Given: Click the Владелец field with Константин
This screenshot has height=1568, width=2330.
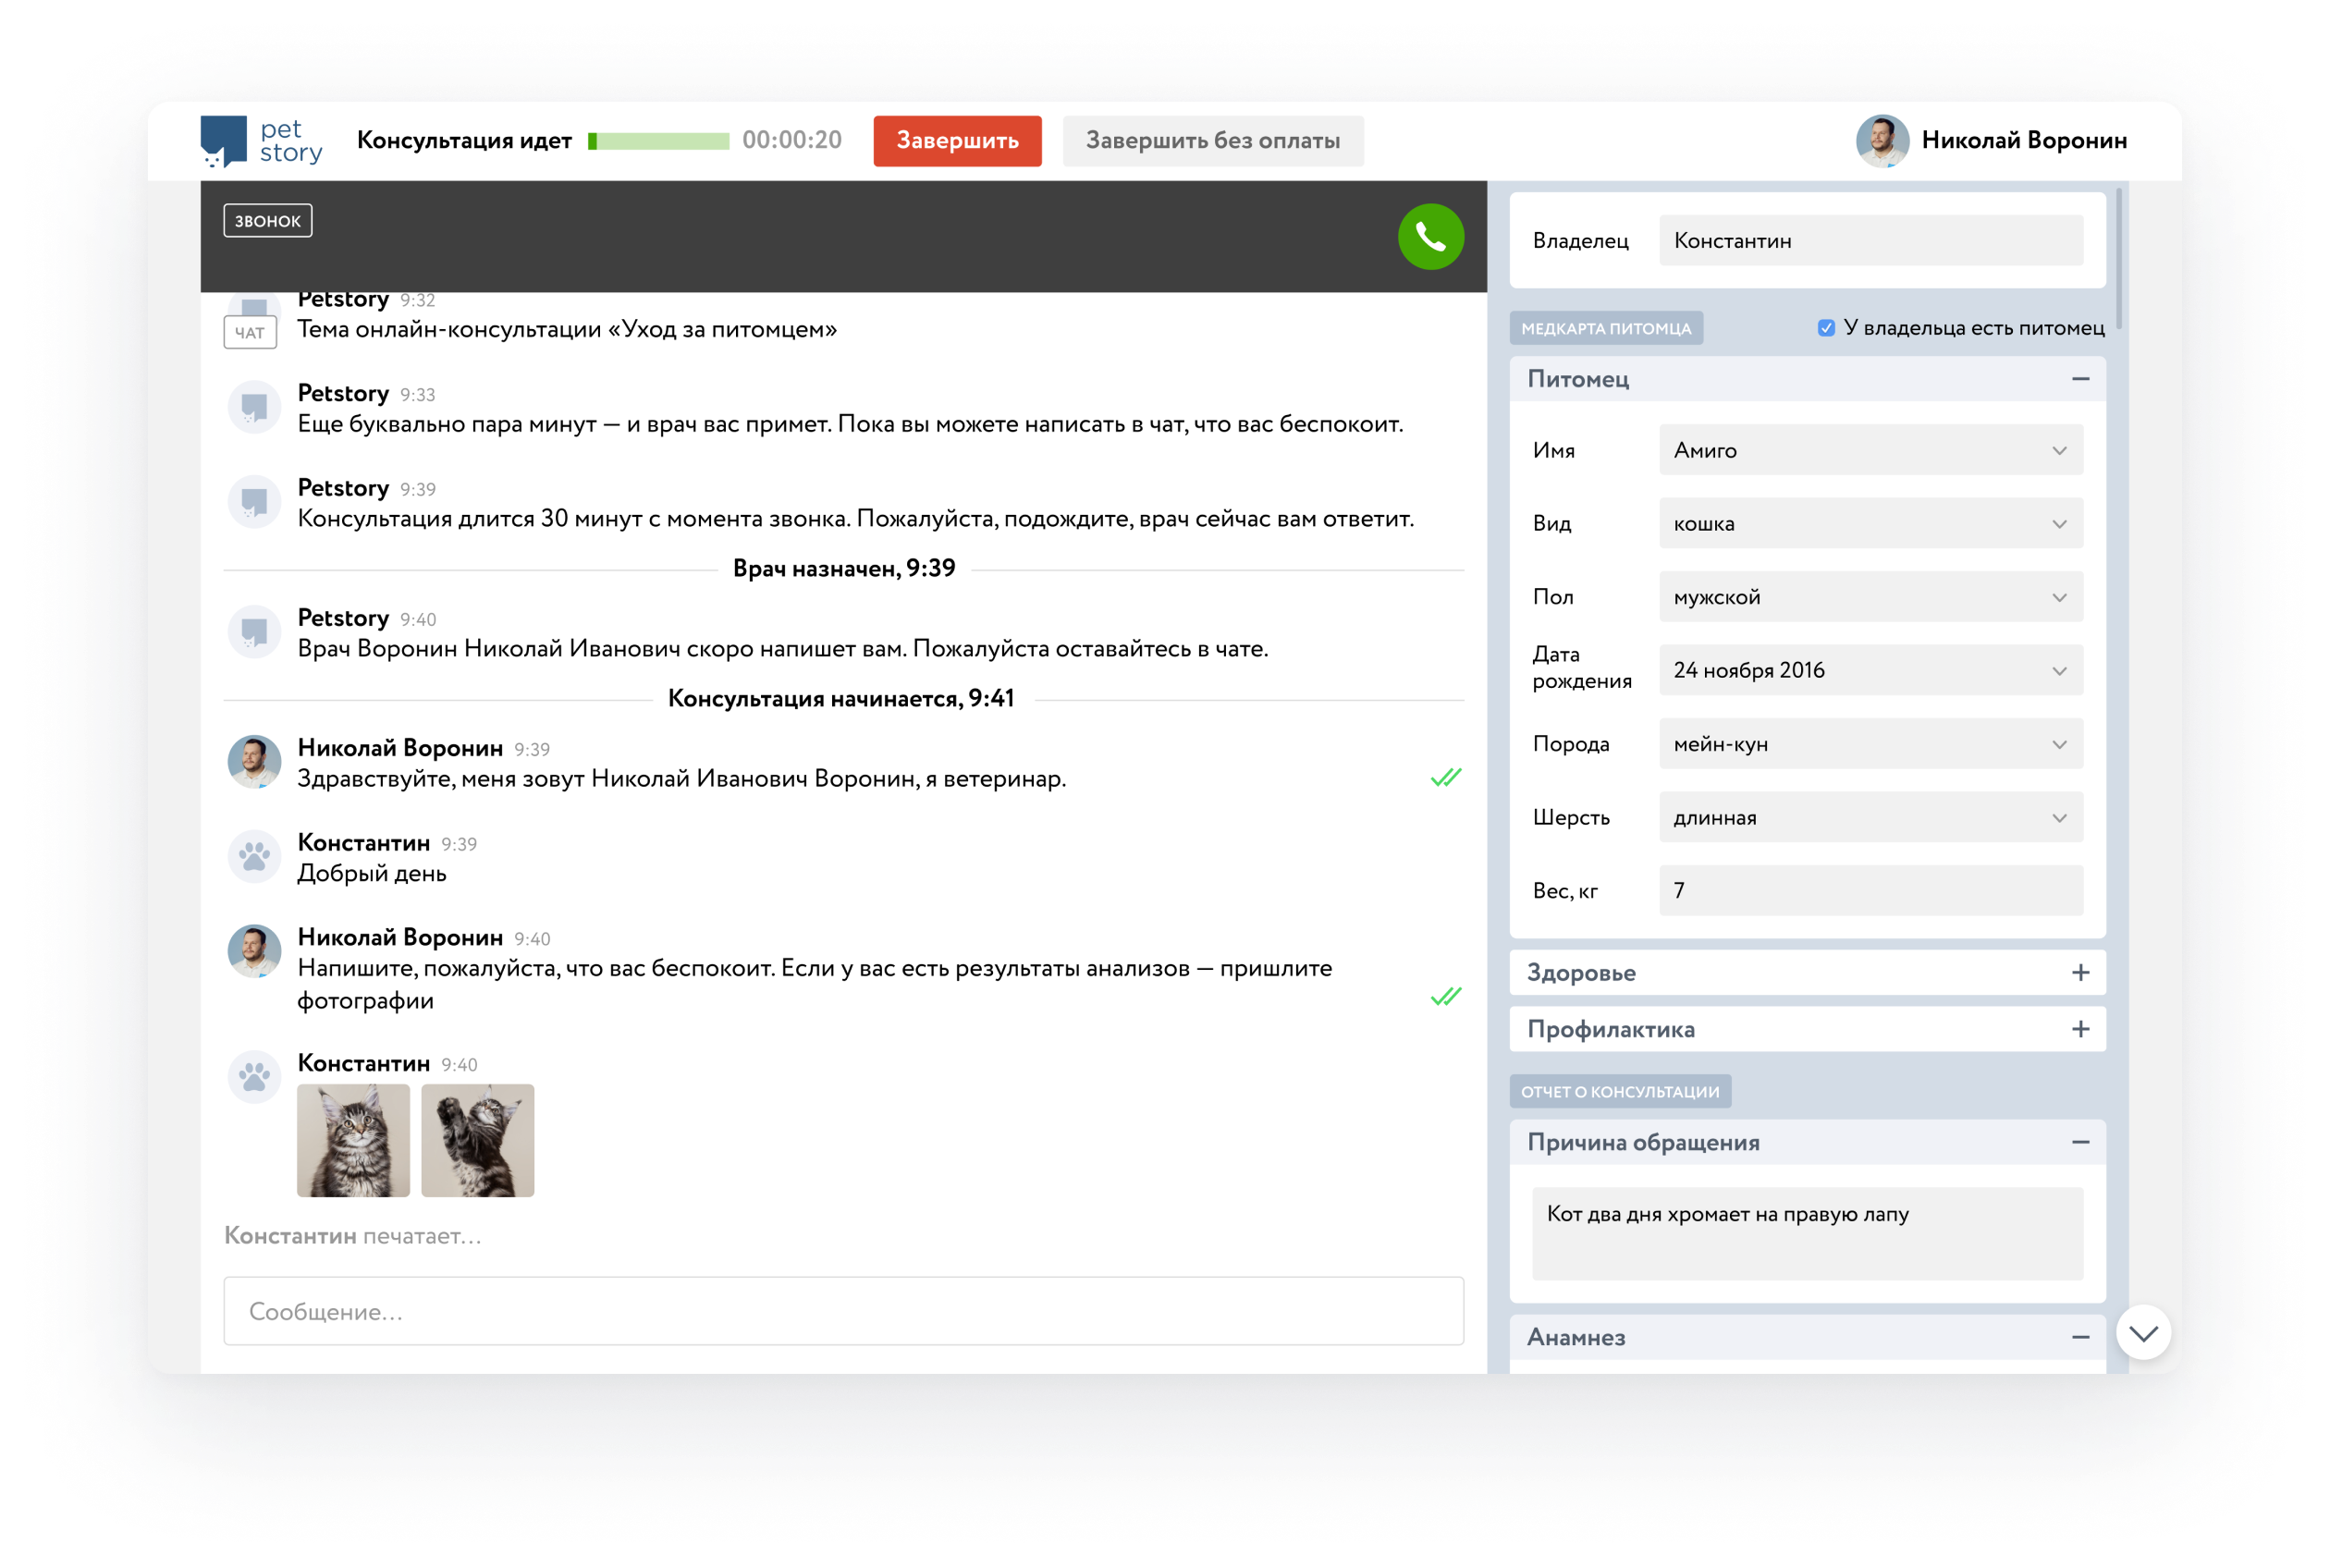Looking at the screenshot, I should (1870, 241).
